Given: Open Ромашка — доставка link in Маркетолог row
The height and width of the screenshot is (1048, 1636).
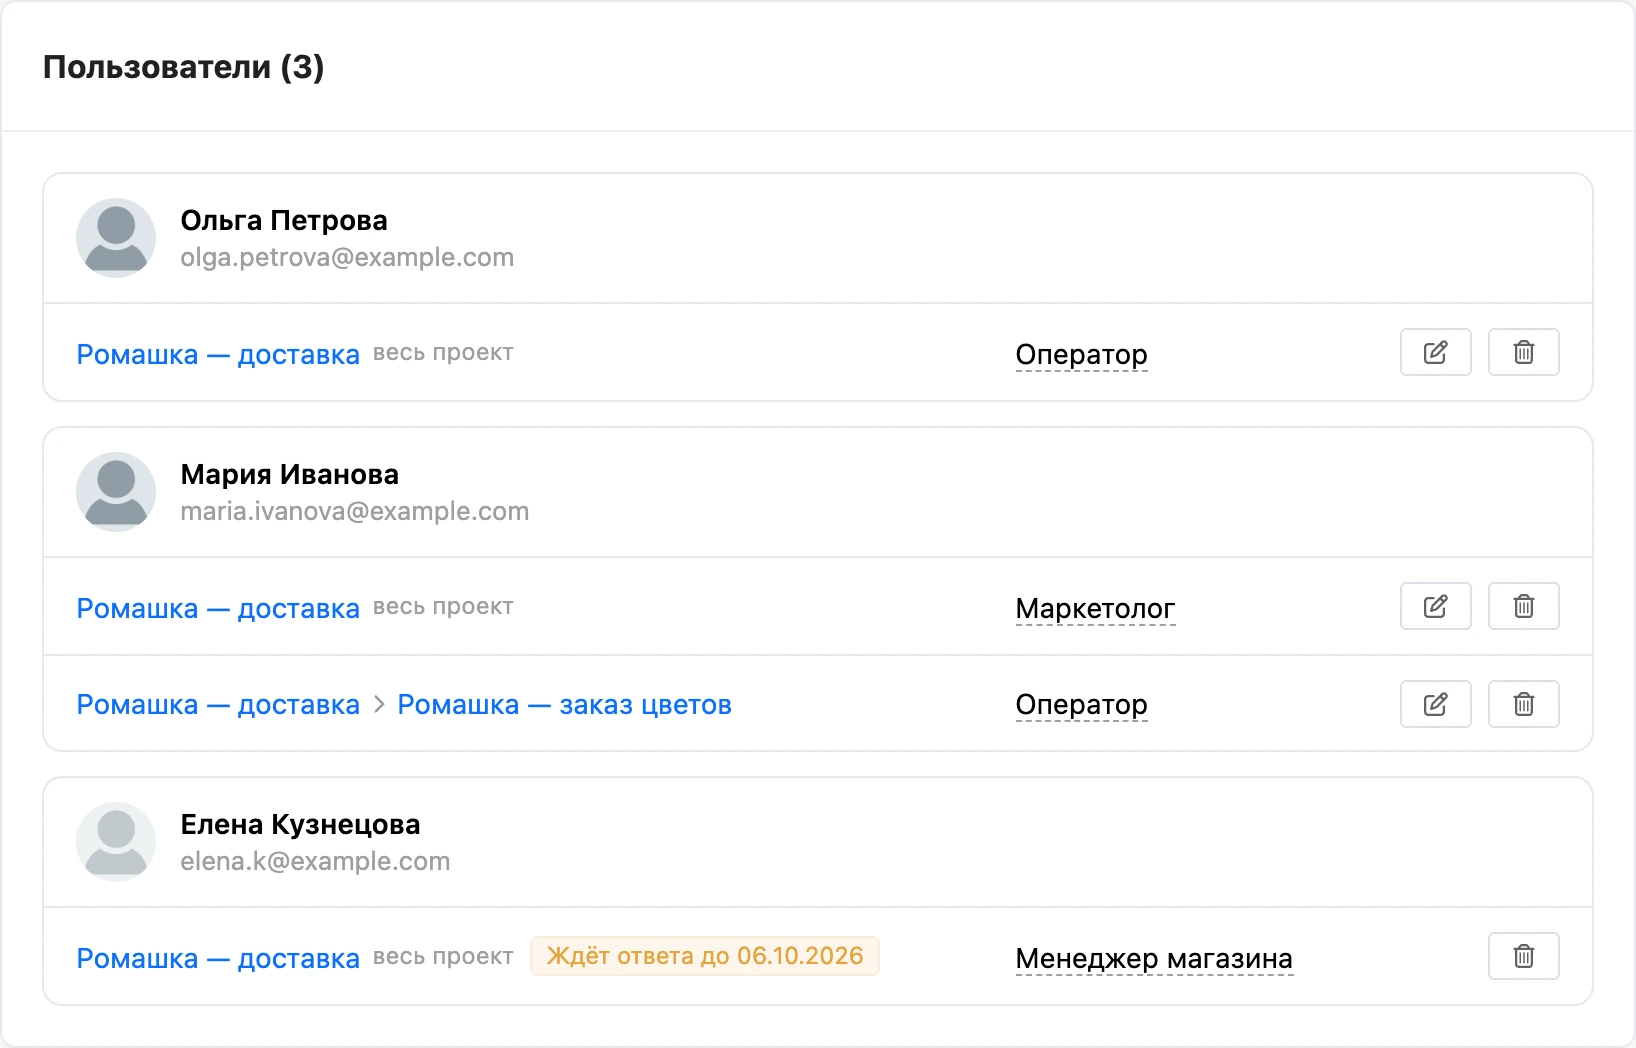Looking at the screenshot, I should (218, 608).
